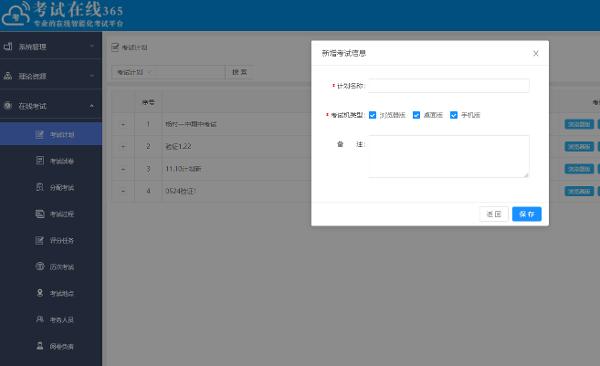Screen dimensions: 600x366
Task: Click the 计划名称 input field
Action: coord(448,86)
